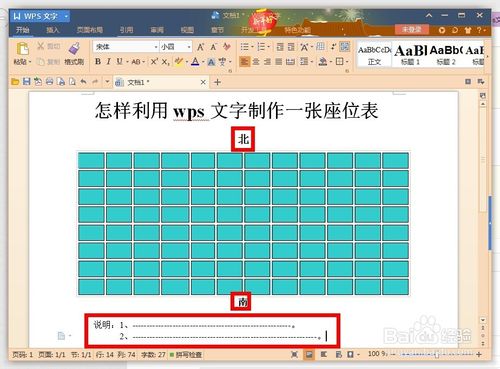Apply the 标题 1 heading style
The width and height of the screenshot is (500, 369).
coord(410,55)
